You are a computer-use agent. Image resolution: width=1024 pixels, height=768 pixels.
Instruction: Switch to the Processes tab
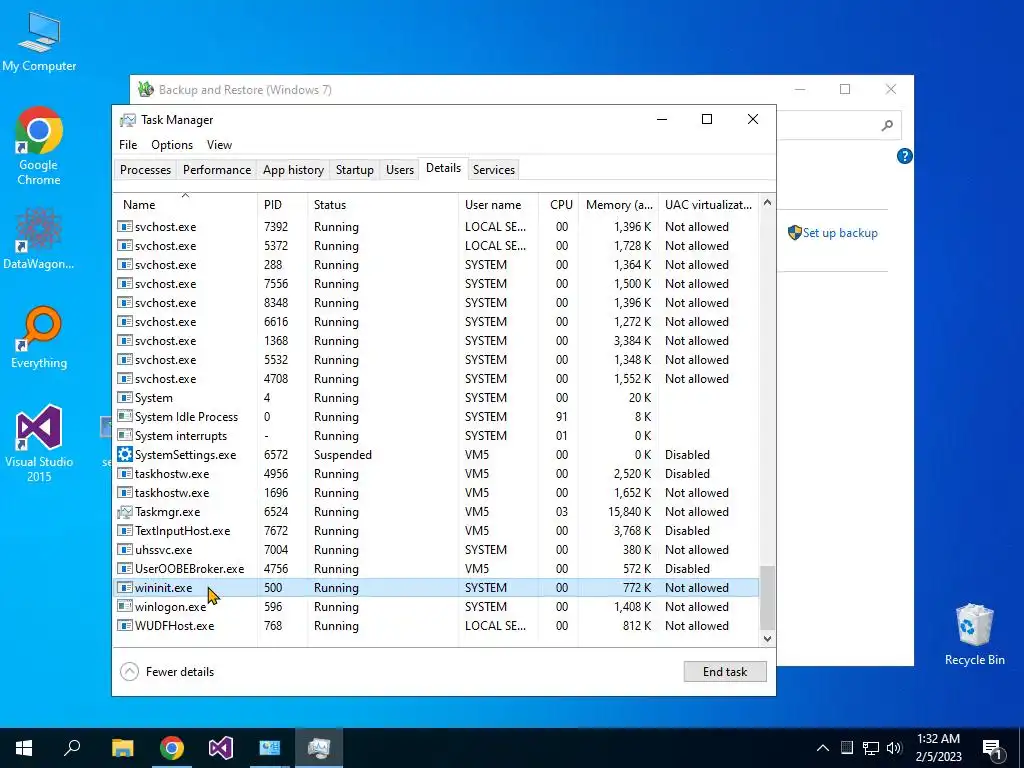(145, 170)
